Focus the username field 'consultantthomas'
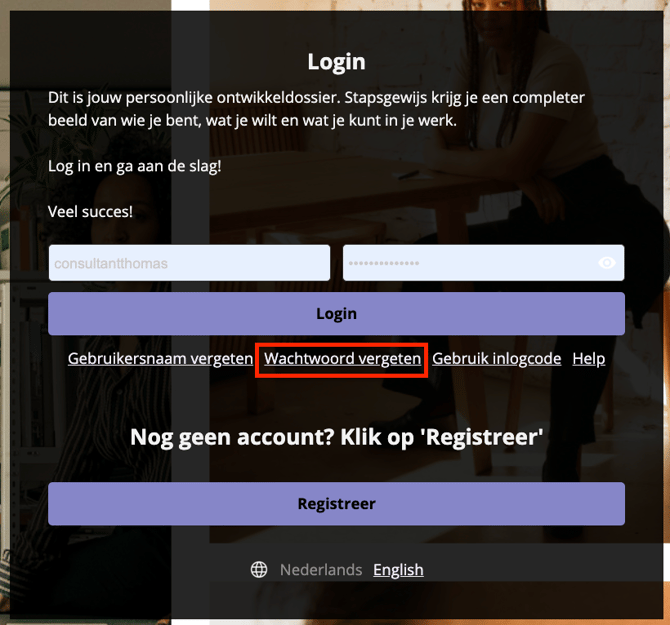 [189, 263]
